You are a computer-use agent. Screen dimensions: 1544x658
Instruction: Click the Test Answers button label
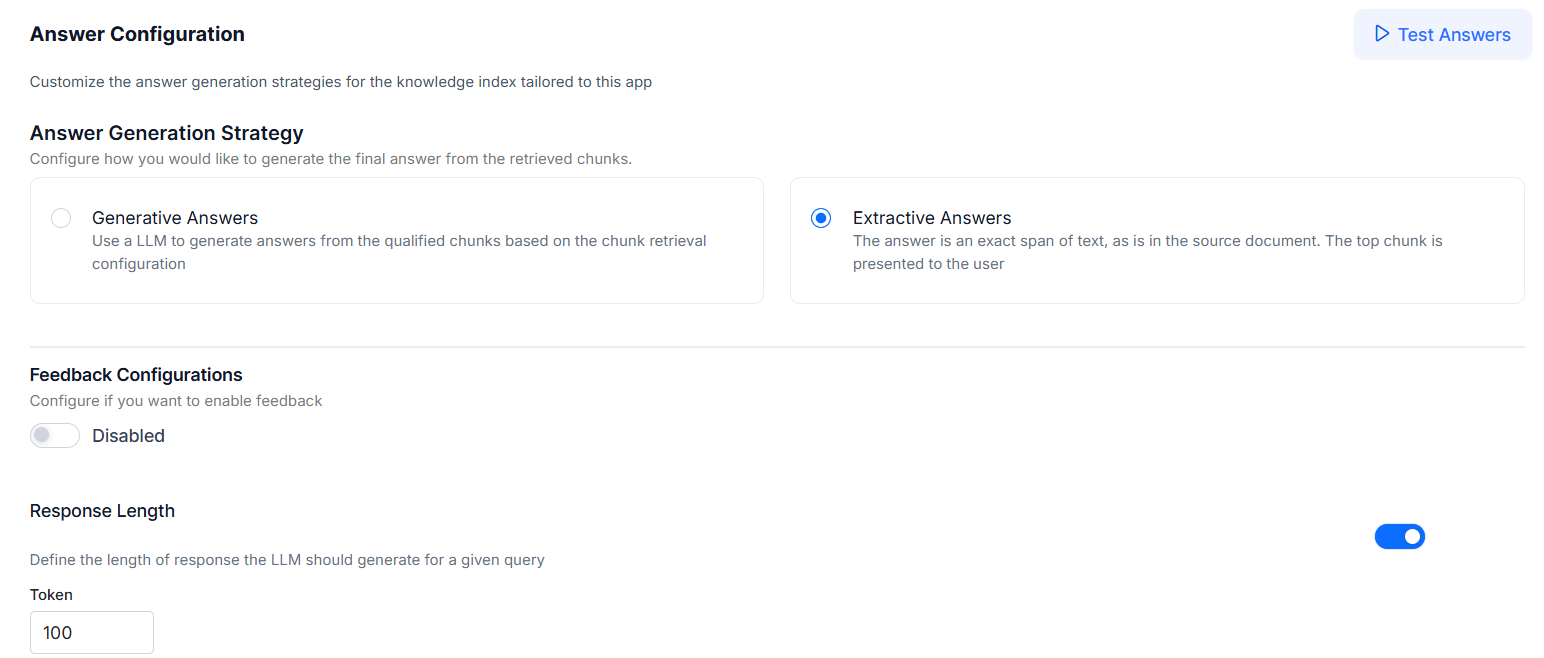[1454, 35]
